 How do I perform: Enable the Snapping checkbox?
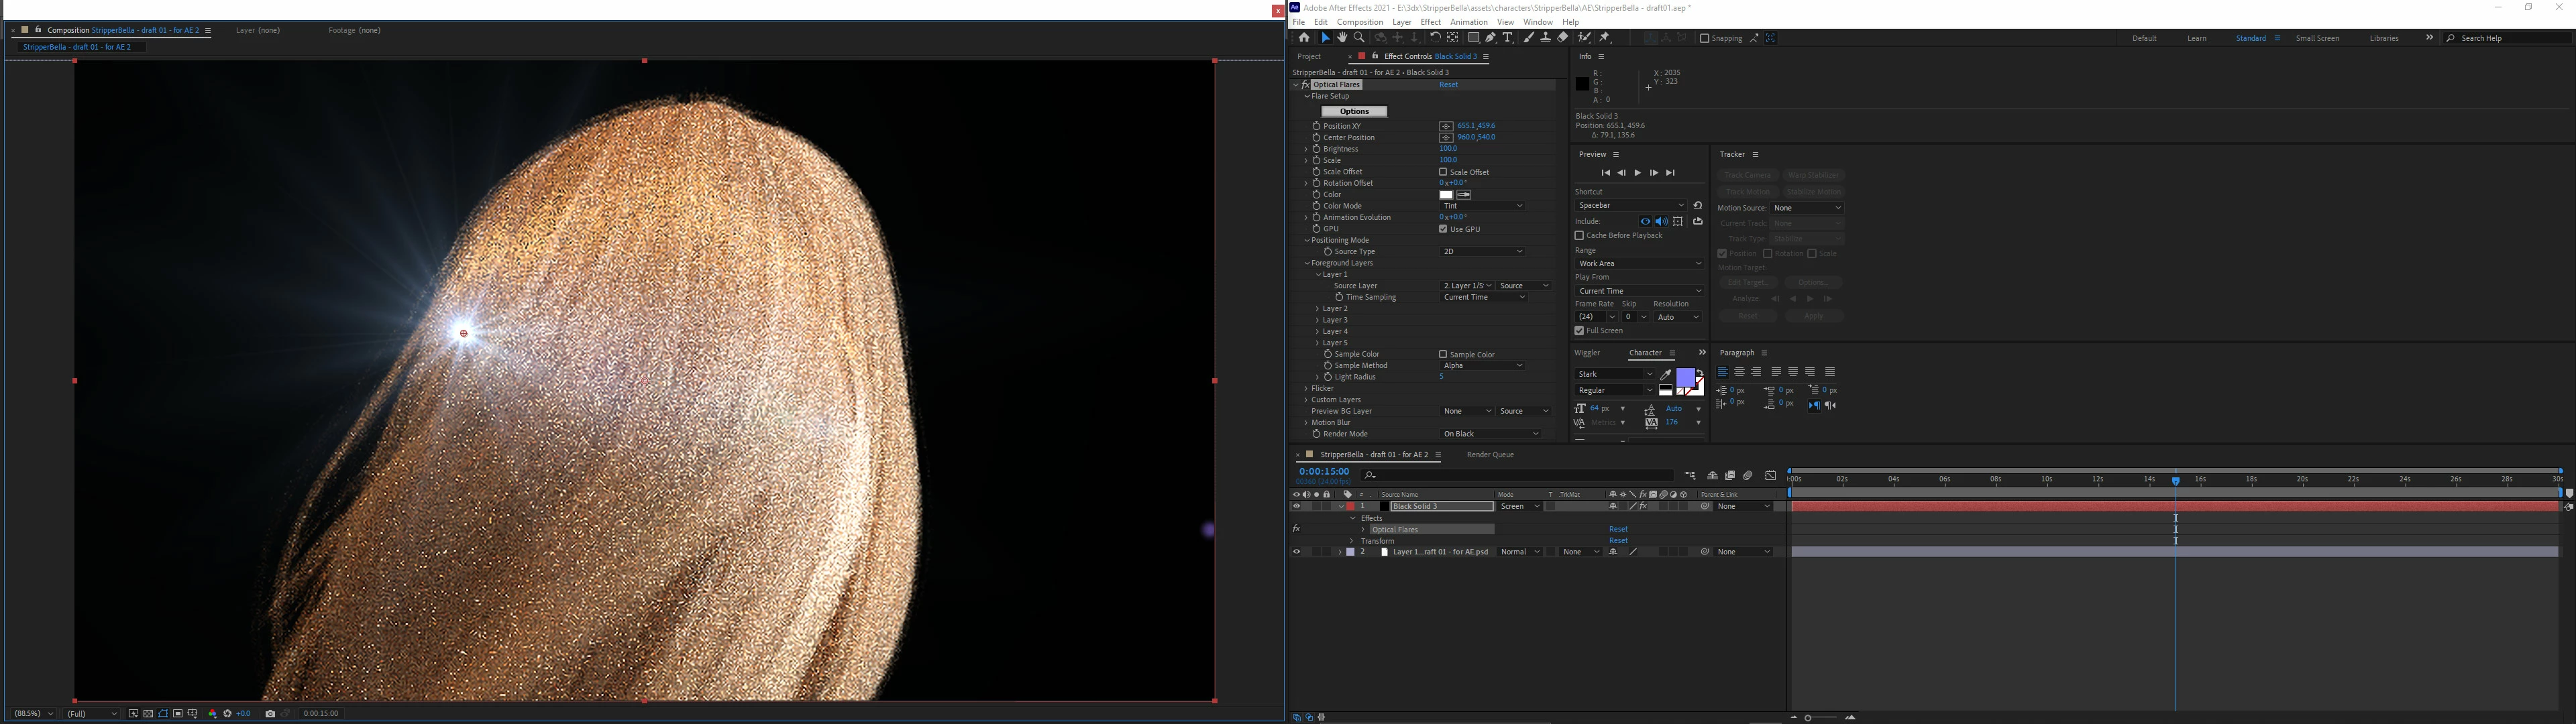(x=1705, y=38)
